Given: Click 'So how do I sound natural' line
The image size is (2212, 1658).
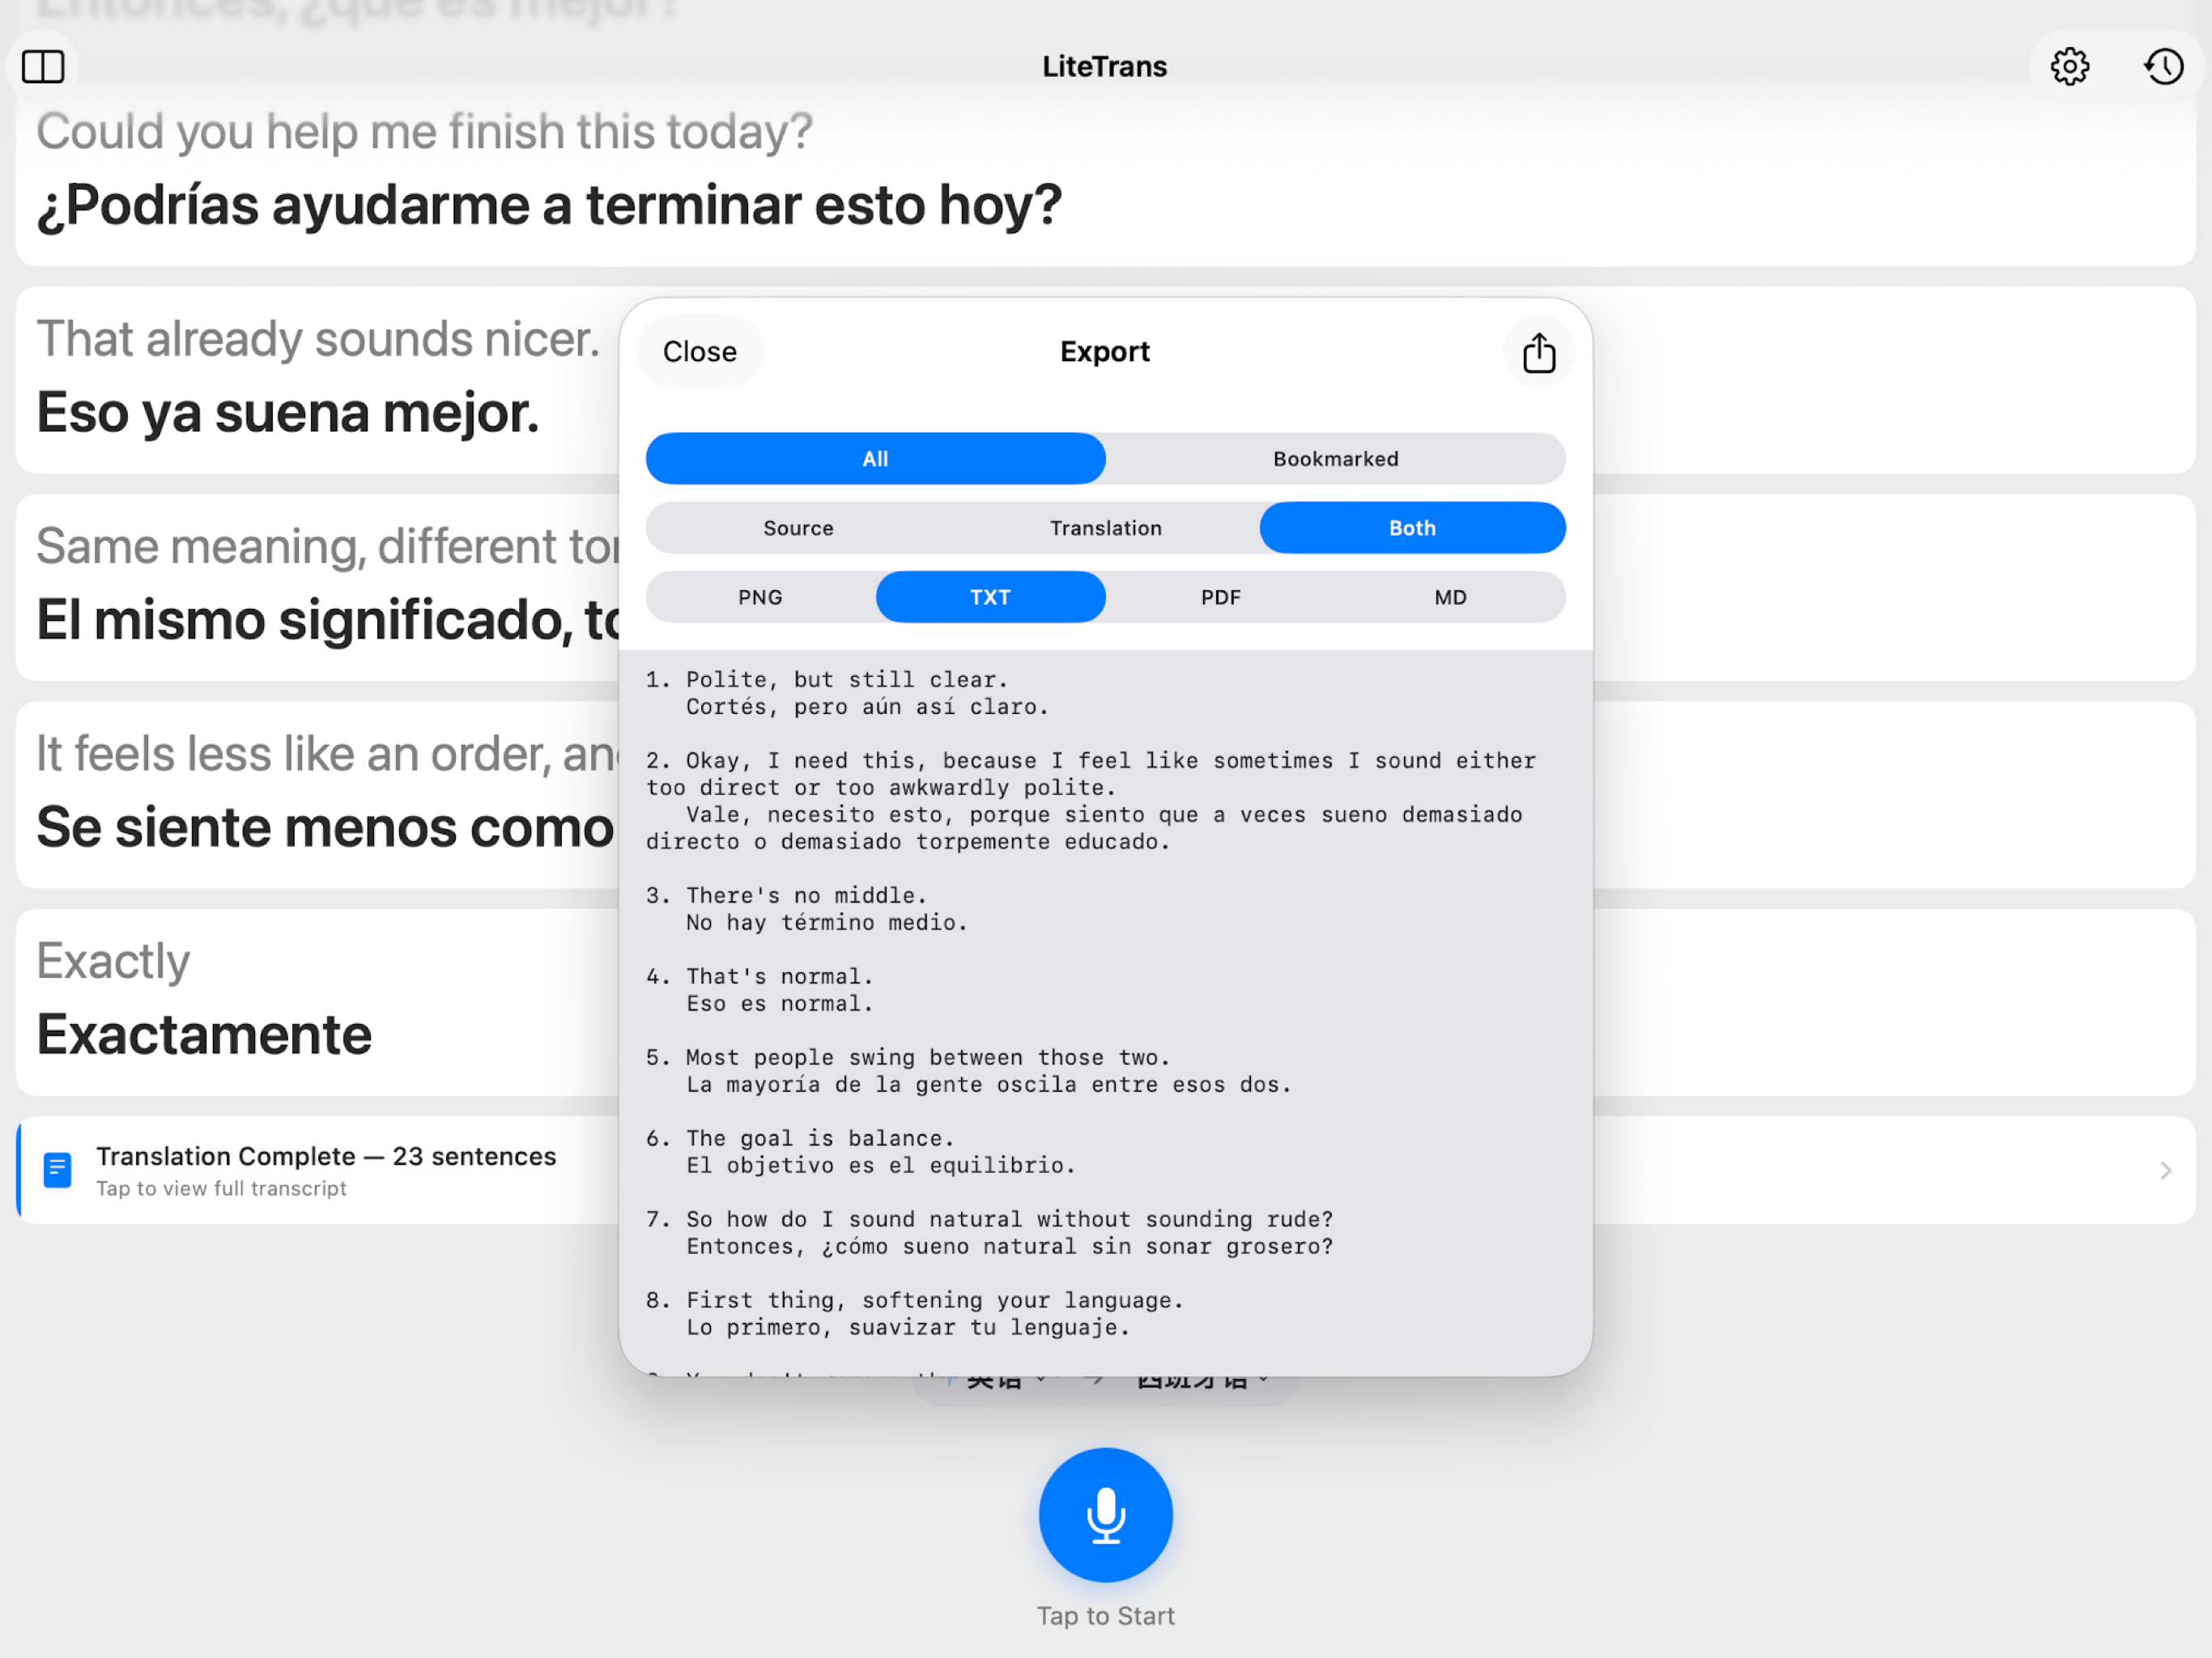Looking at the screenshot, I should 1010,1220.
